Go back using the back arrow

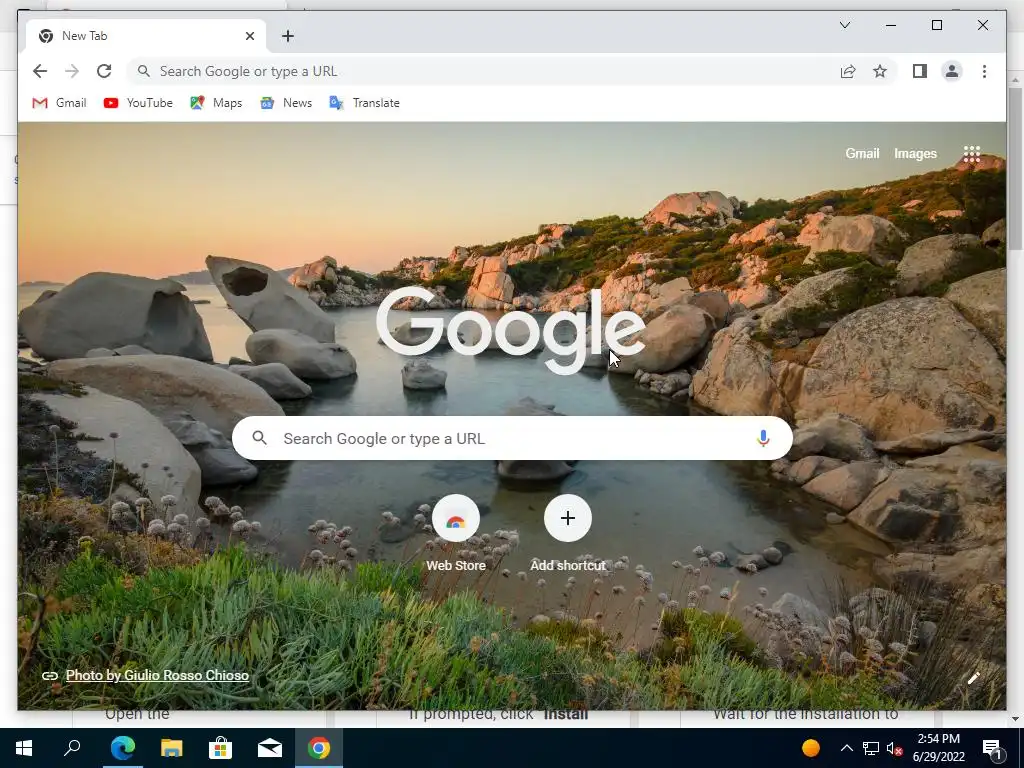tap(40, 71)
